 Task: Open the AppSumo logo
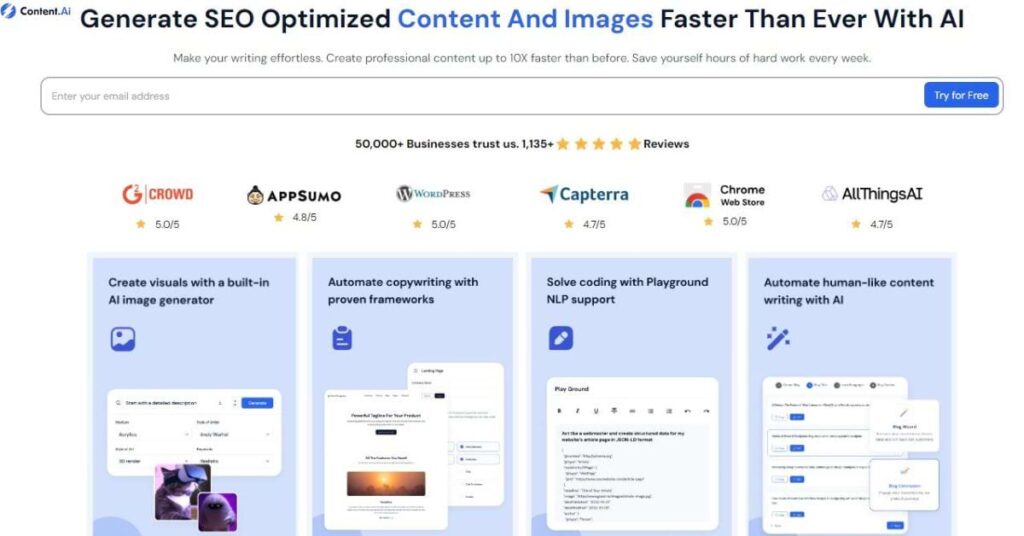pos(294,195)
